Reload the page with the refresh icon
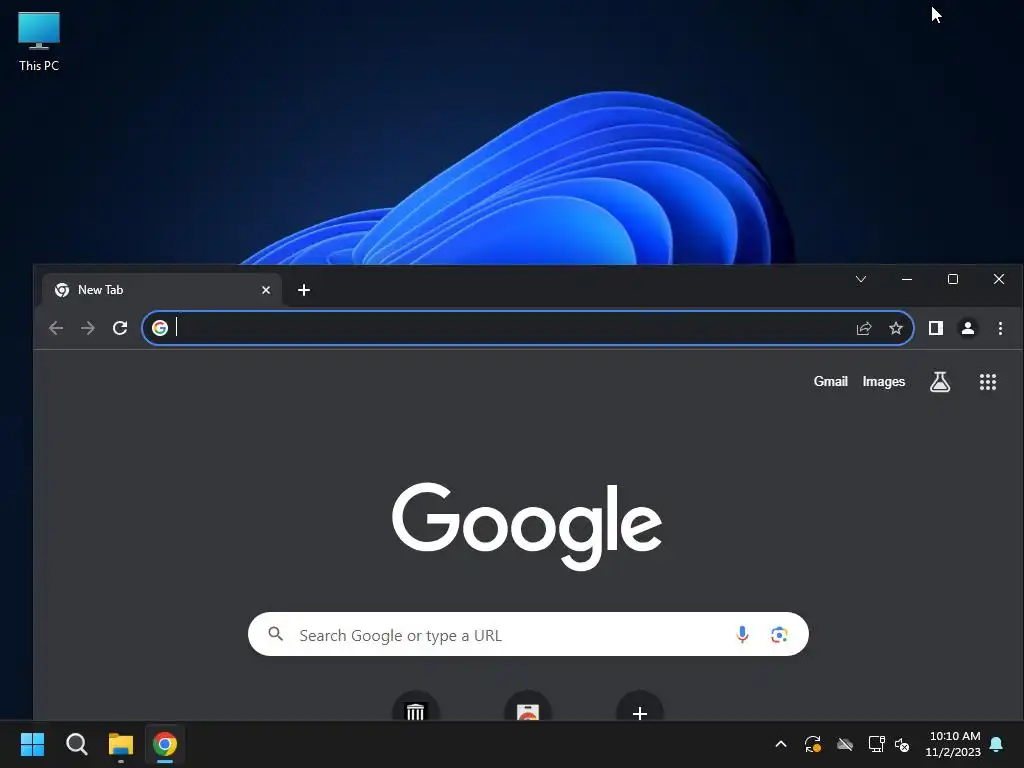This screenshot has height=768, width=1024. pos(120,328)
